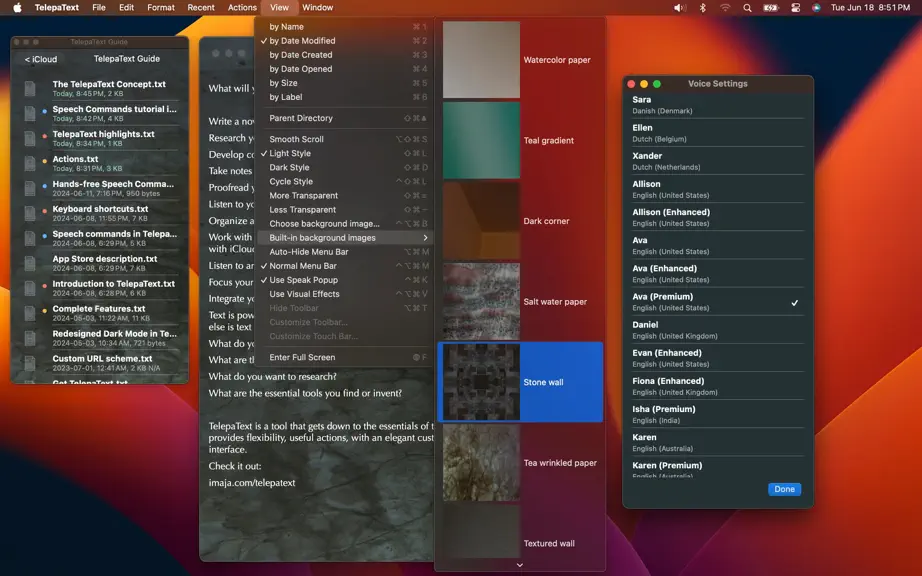Open the Recent menu

201,8
